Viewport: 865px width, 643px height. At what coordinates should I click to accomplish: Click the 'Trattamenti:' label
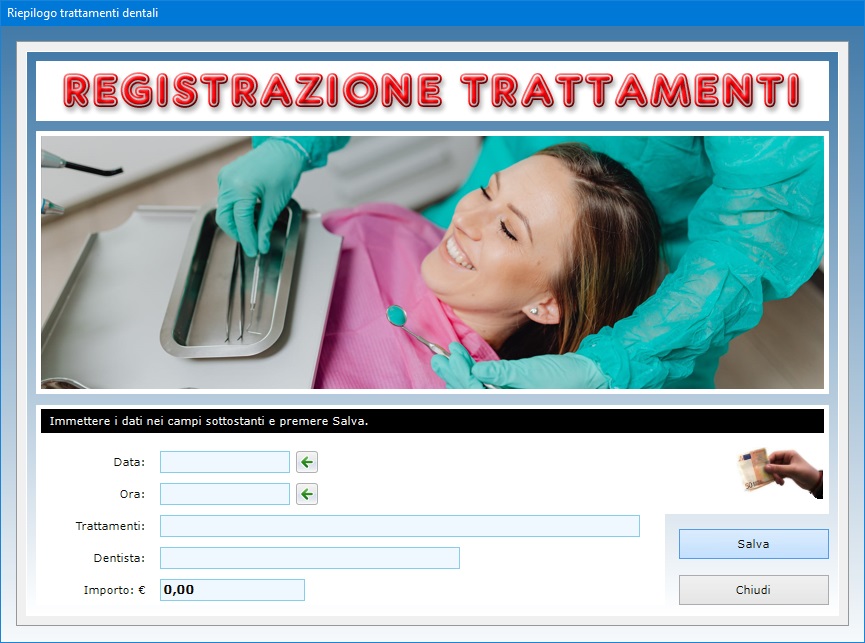pos(110,526)
